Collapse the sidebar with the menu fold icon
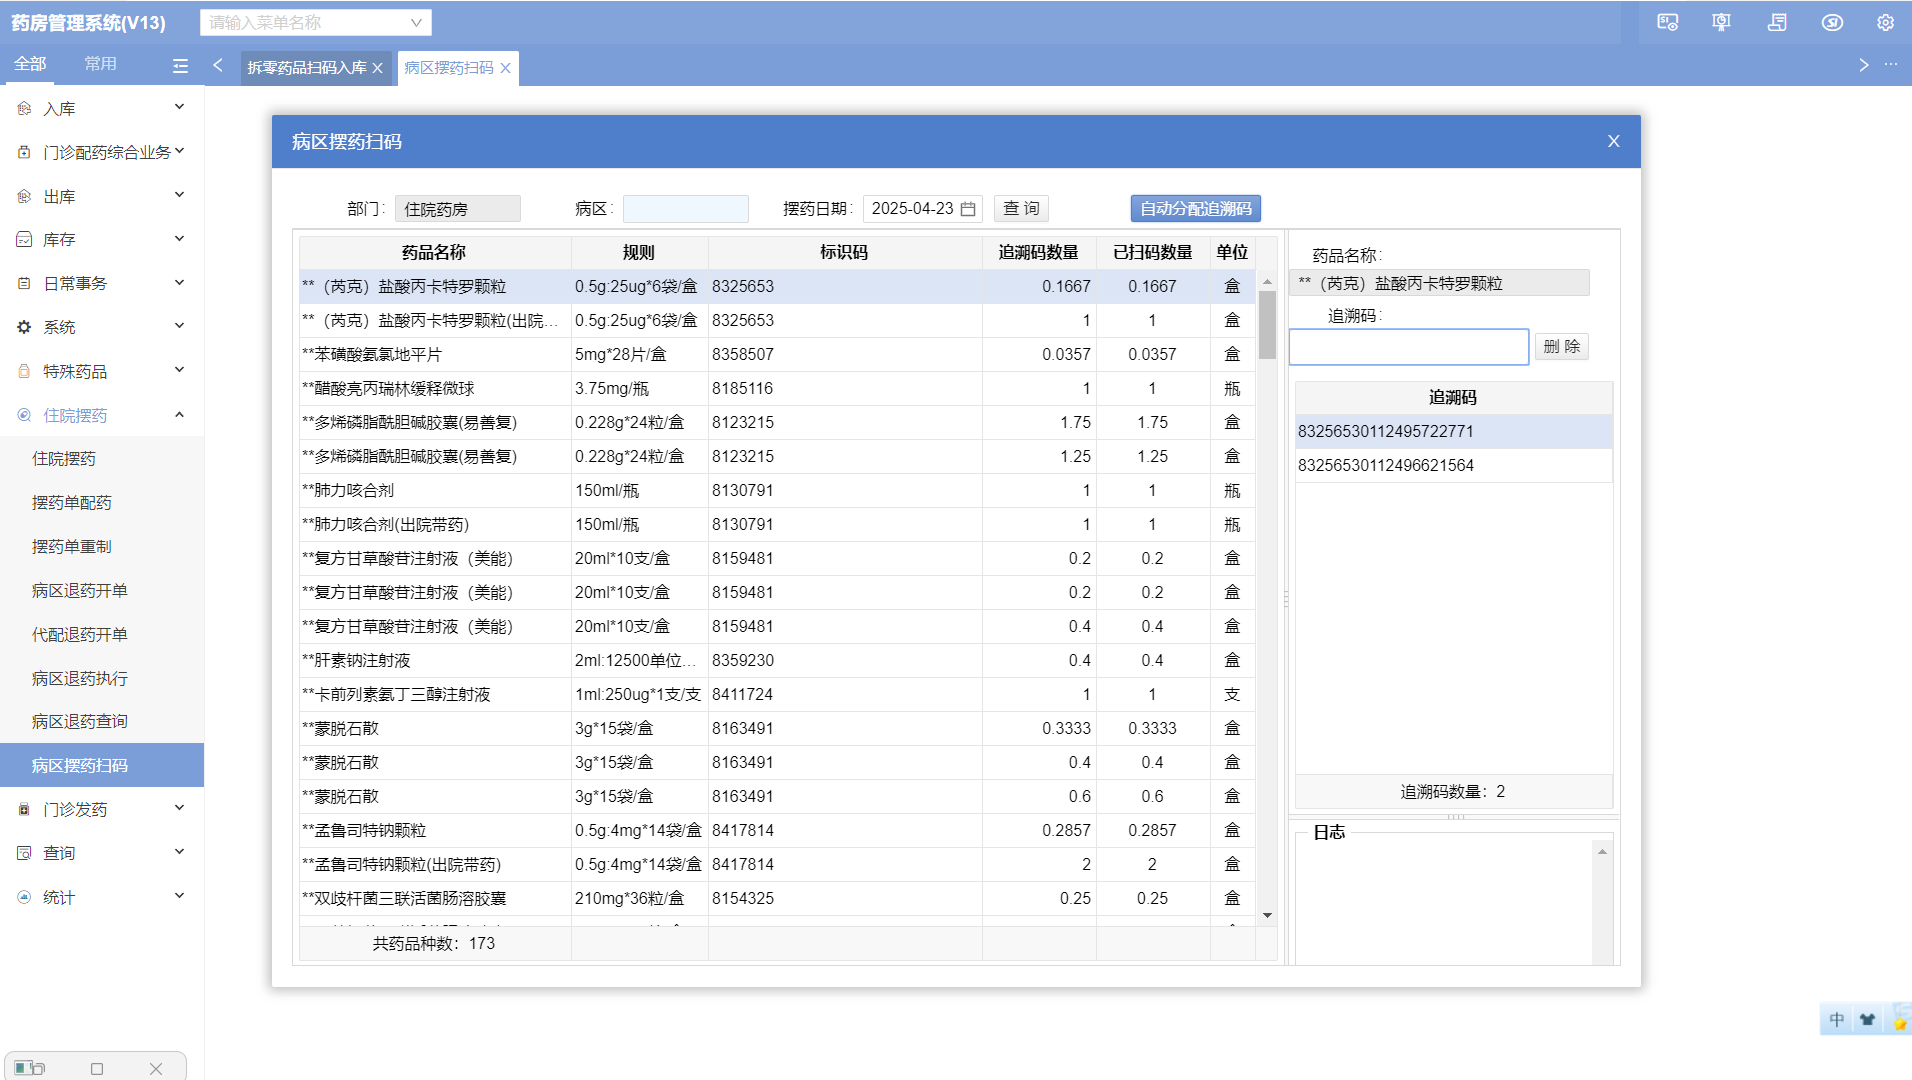 click(x=180, y=65)
